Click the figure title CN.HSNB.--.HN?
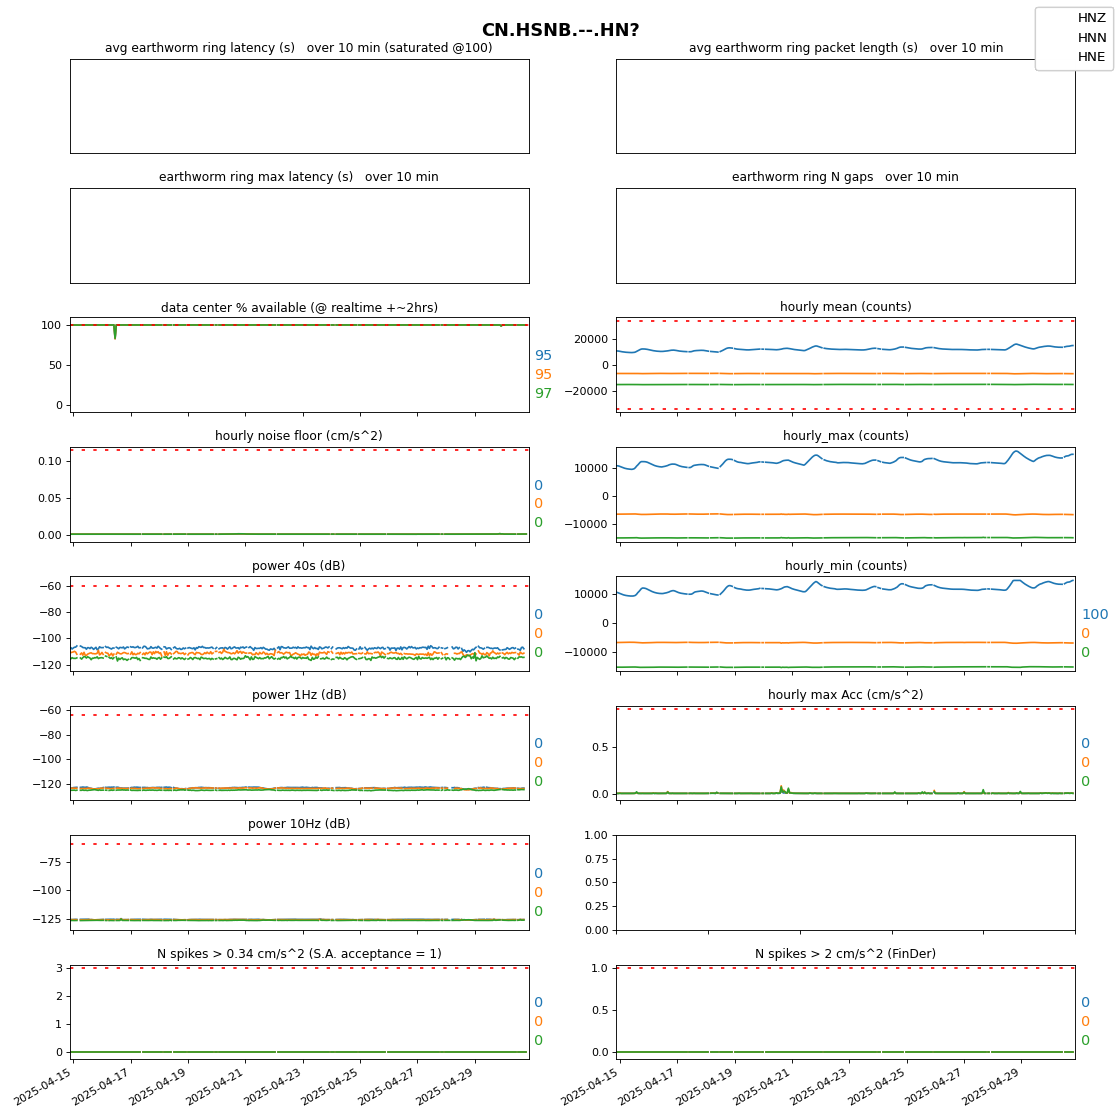The height and width of the screenshot is (1120, 1120). pos(560,30)
